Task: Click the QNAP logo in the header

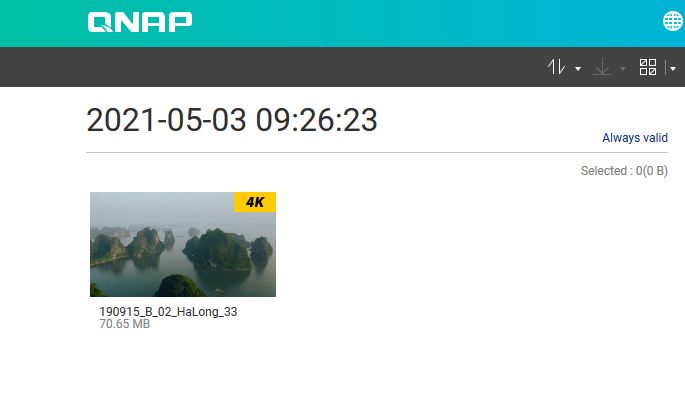Action: click(140, 22)
